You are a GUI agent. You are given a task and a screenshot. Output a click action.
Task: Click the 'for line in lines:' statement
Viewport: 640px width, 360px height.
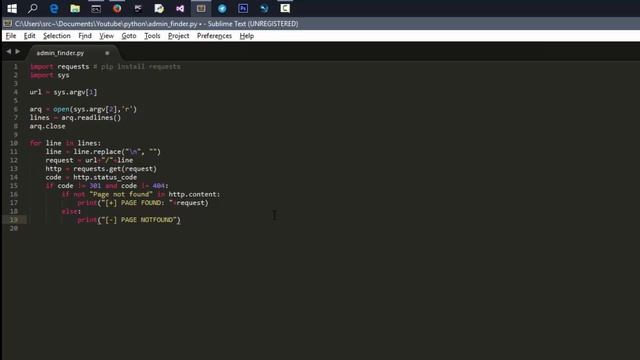pyautogui.click(x=65, y=143)
